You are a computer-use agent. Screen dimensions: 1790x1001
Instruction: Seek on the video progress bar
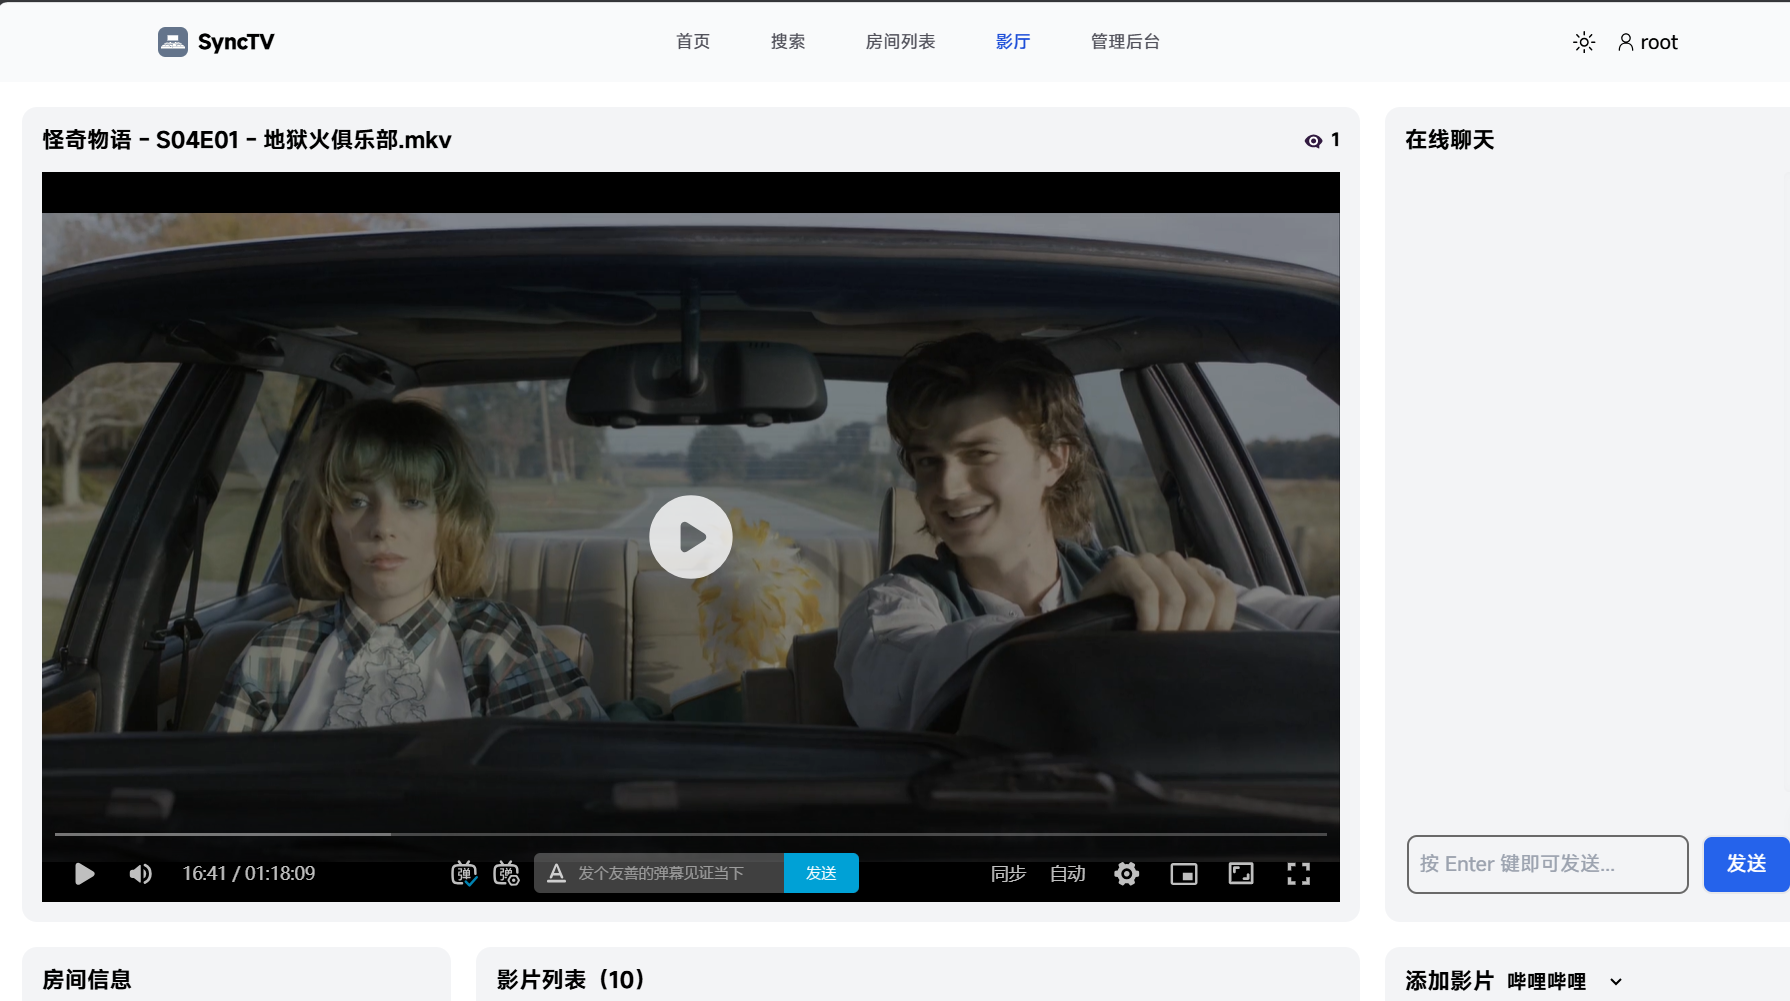[691, 834]
